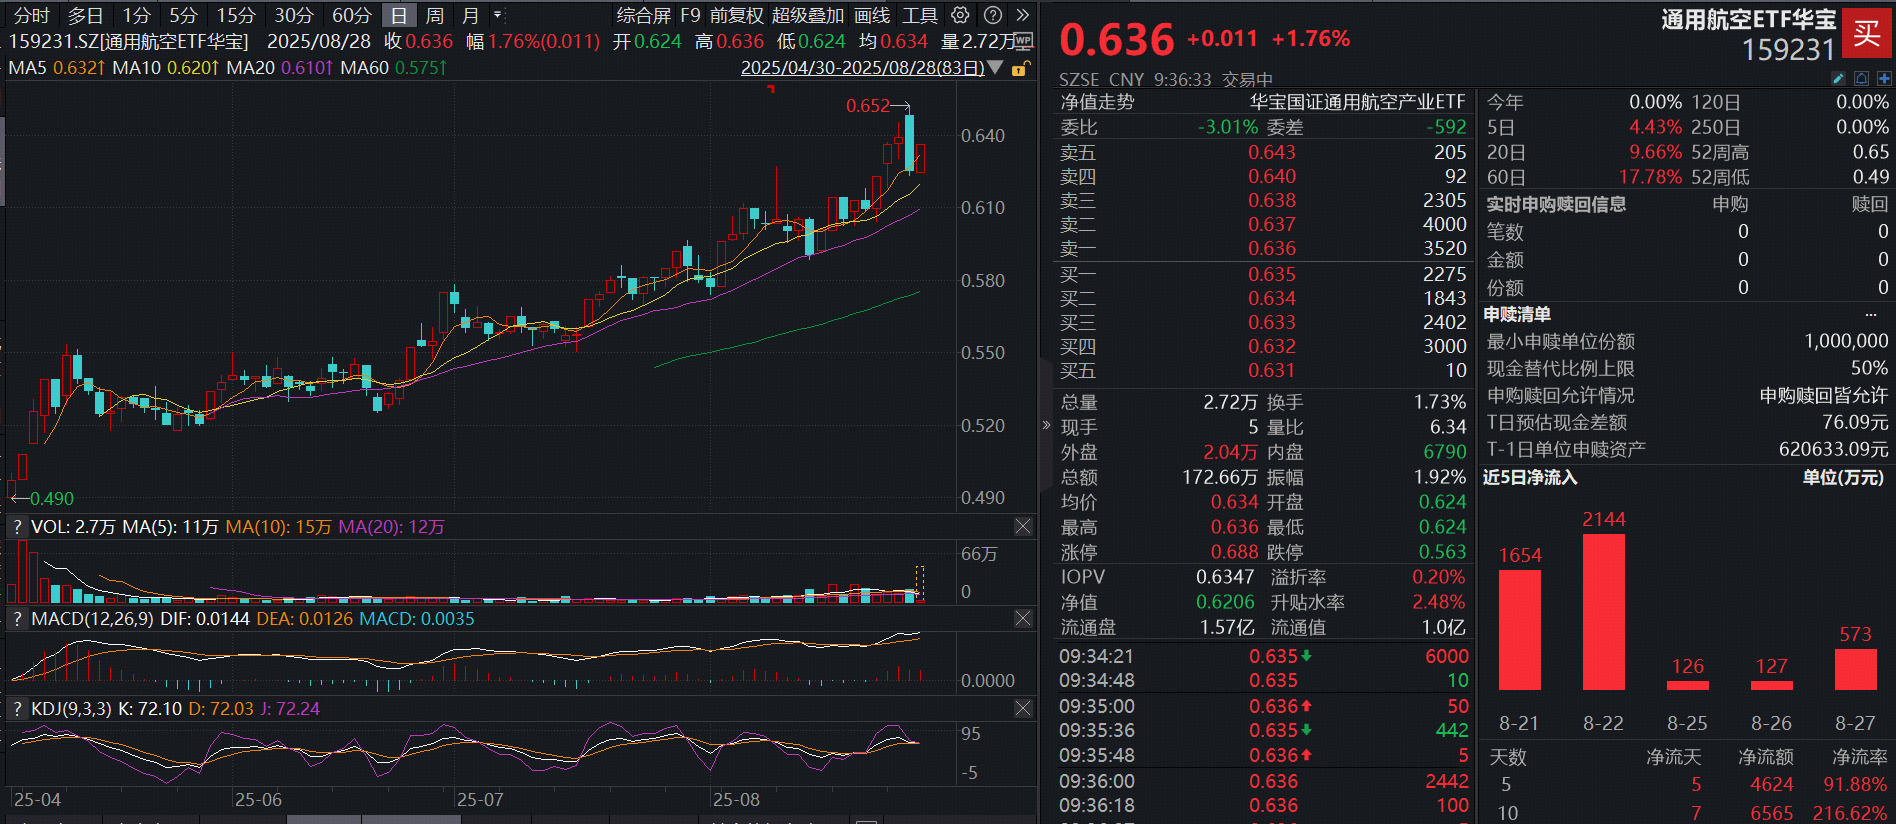
Task: Close the VOL indicator panel
Action: (1022, 526)
